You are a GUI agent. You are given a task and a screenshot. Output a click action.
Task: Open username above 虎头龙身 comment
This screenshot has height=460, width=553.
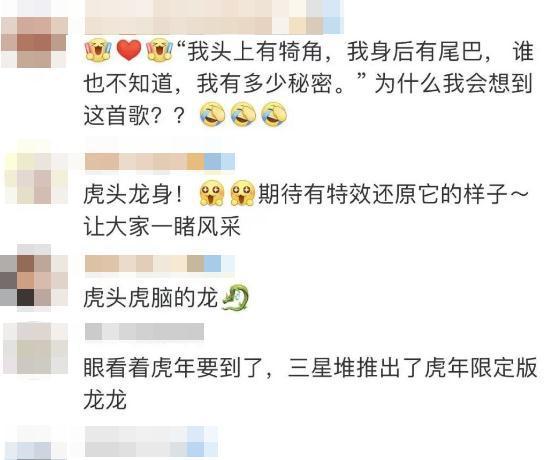point(160,162)
